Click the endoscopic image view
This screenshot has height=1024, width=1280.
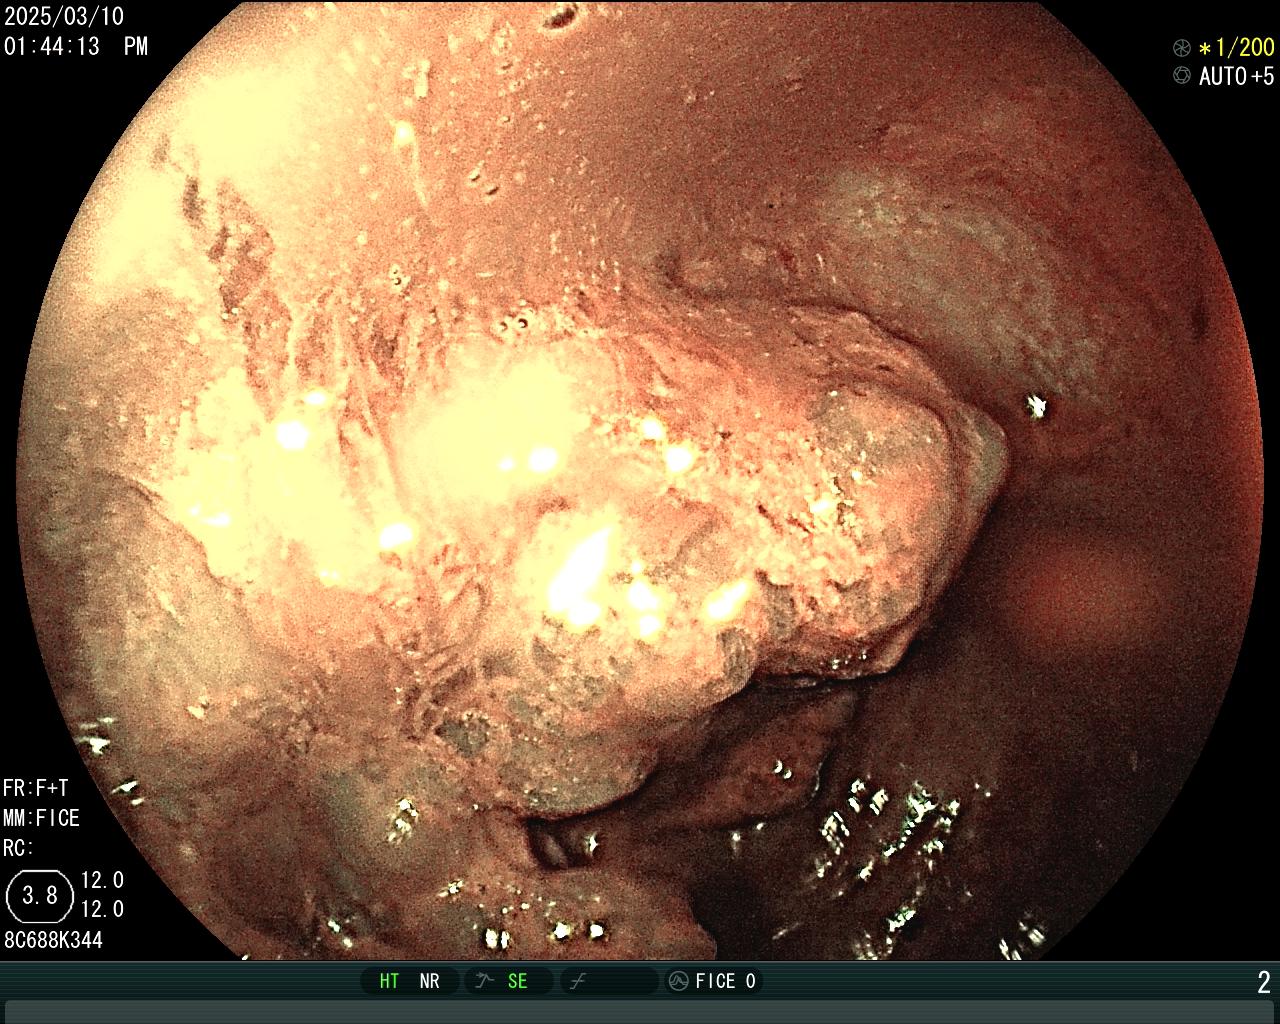[x=640, y=480]
